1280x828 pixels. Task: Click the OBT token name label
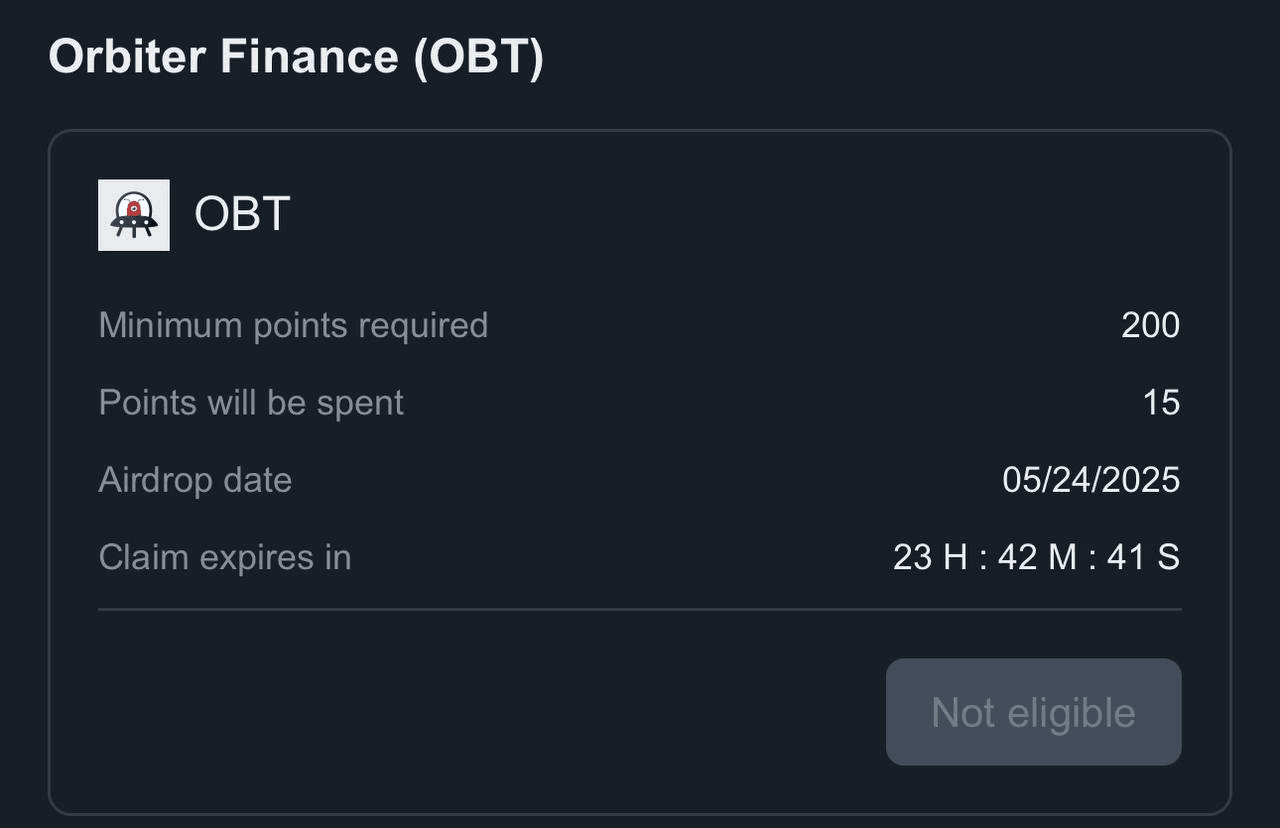(242, 214)
